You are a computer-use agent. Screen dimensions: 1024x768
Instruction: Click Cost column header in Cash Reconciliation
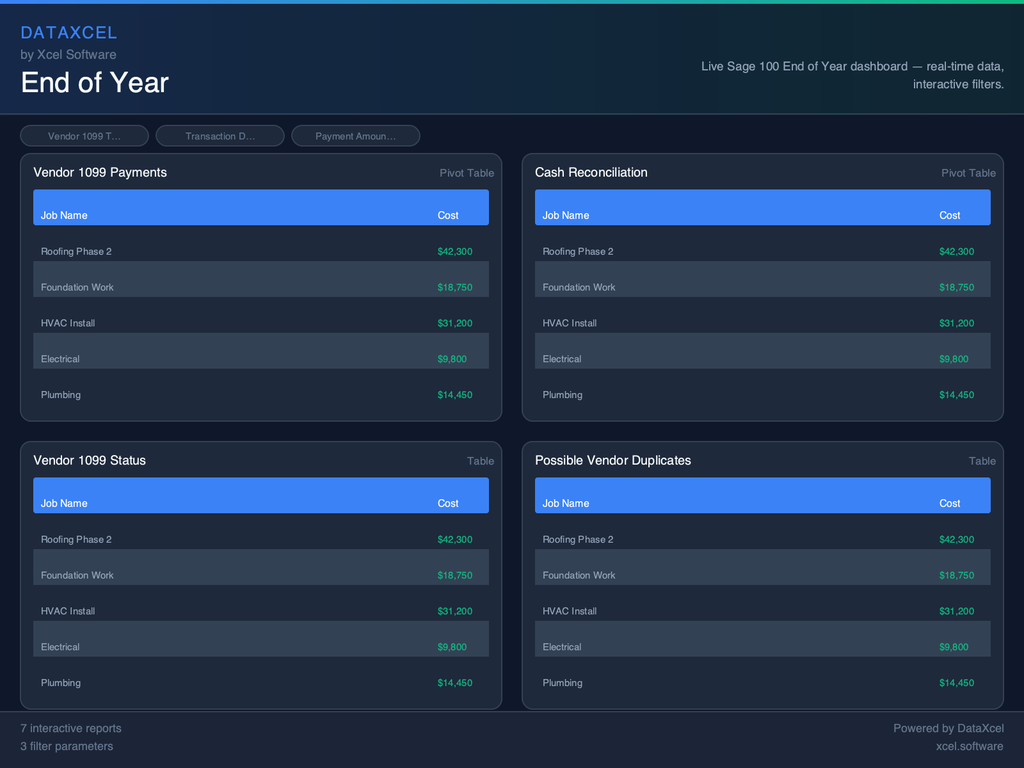coord(949,215)
